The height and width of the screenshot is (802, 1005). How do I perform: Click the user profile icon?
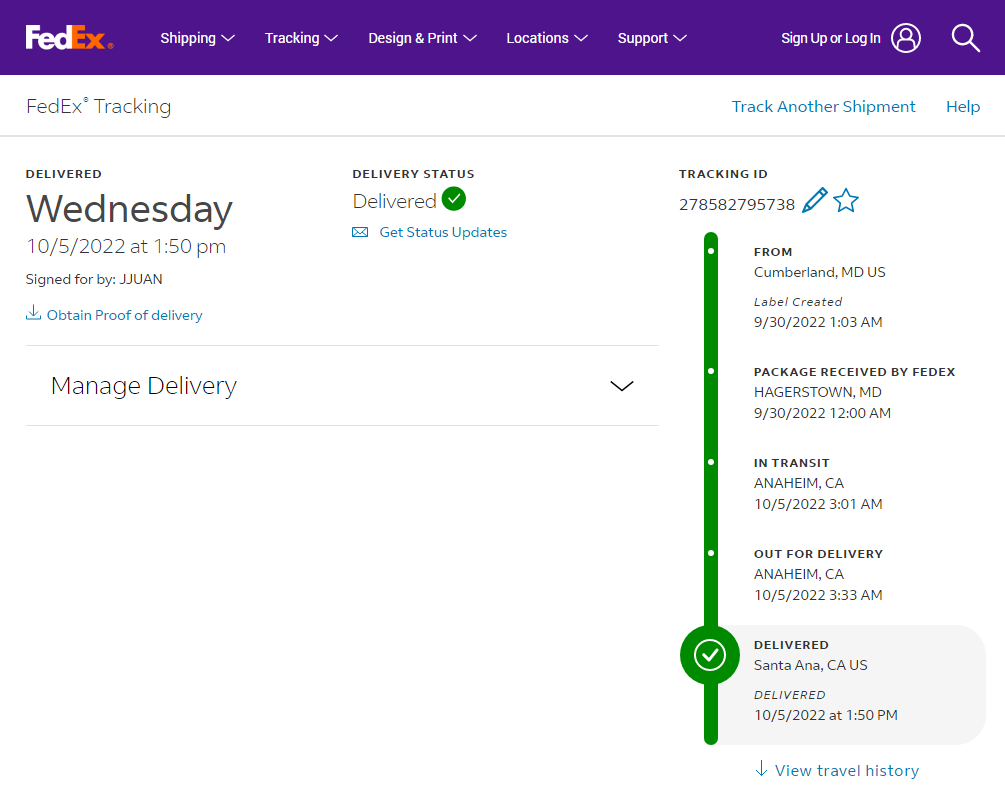tap(906, 38)
